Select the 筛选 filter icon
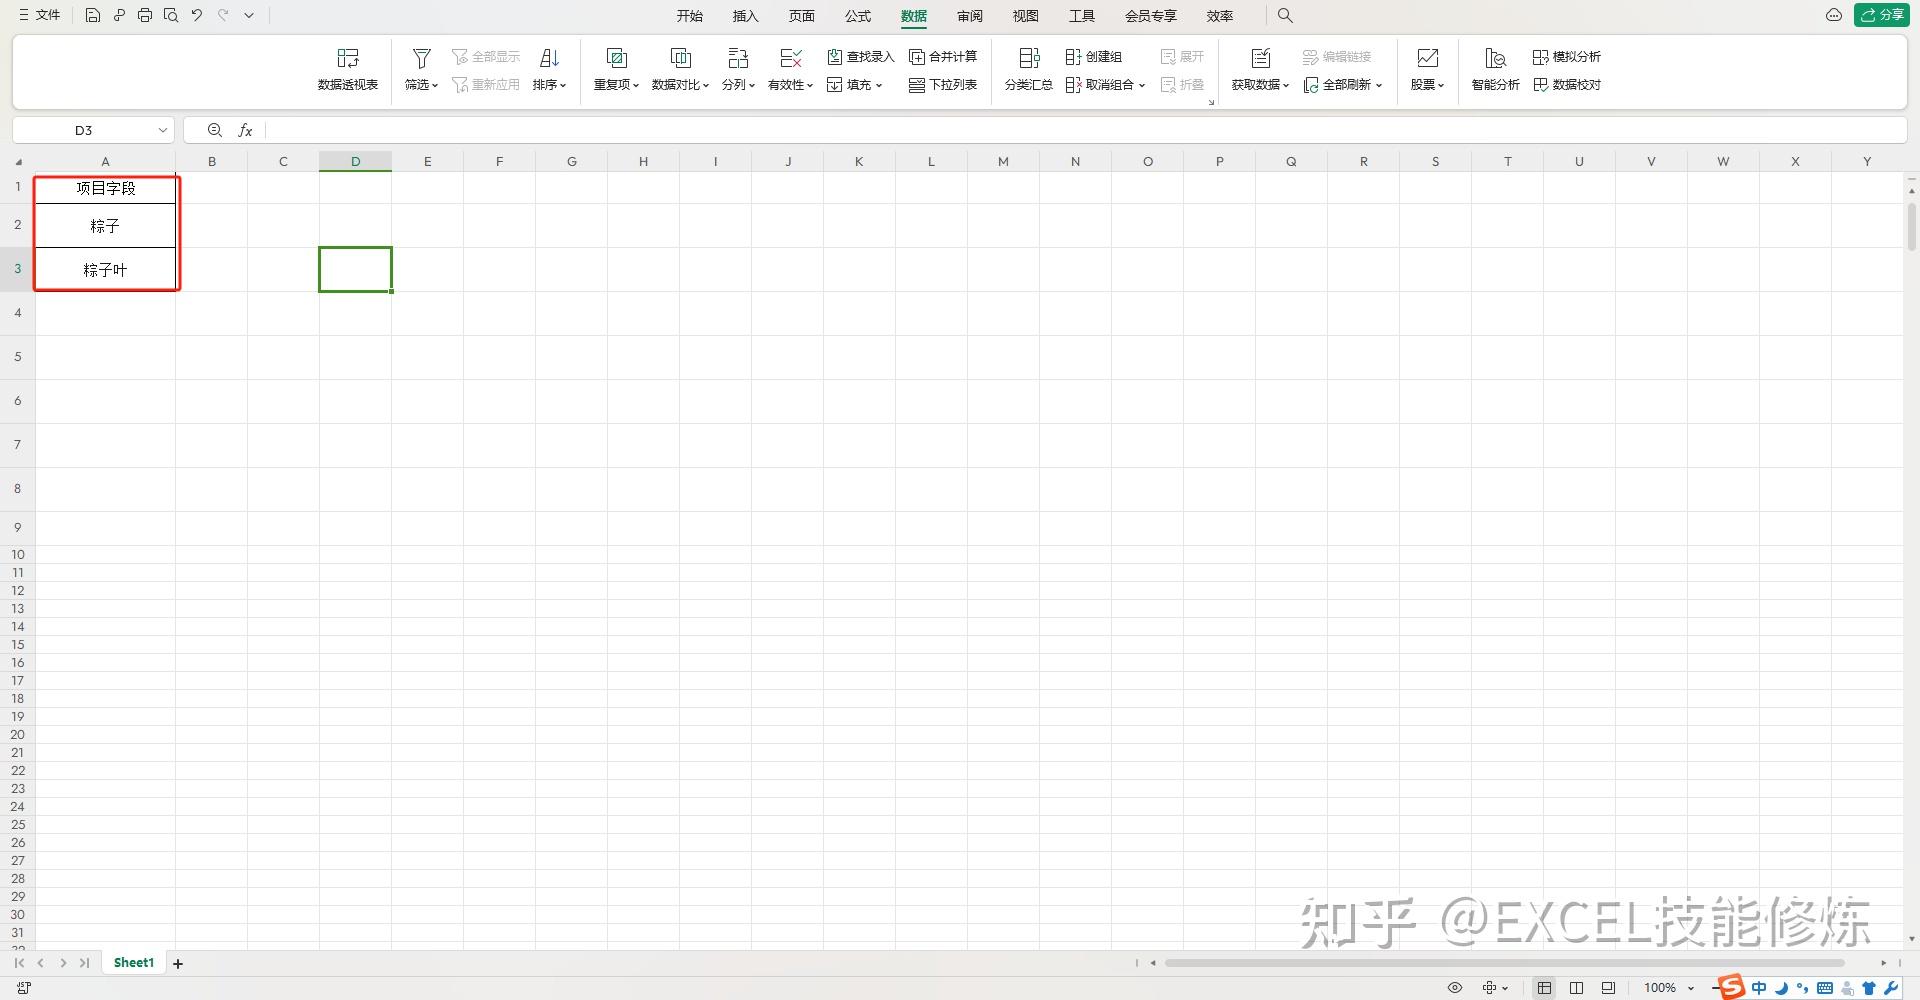The width and height of the screenshot is (1920, 1000). pos(421,58)
